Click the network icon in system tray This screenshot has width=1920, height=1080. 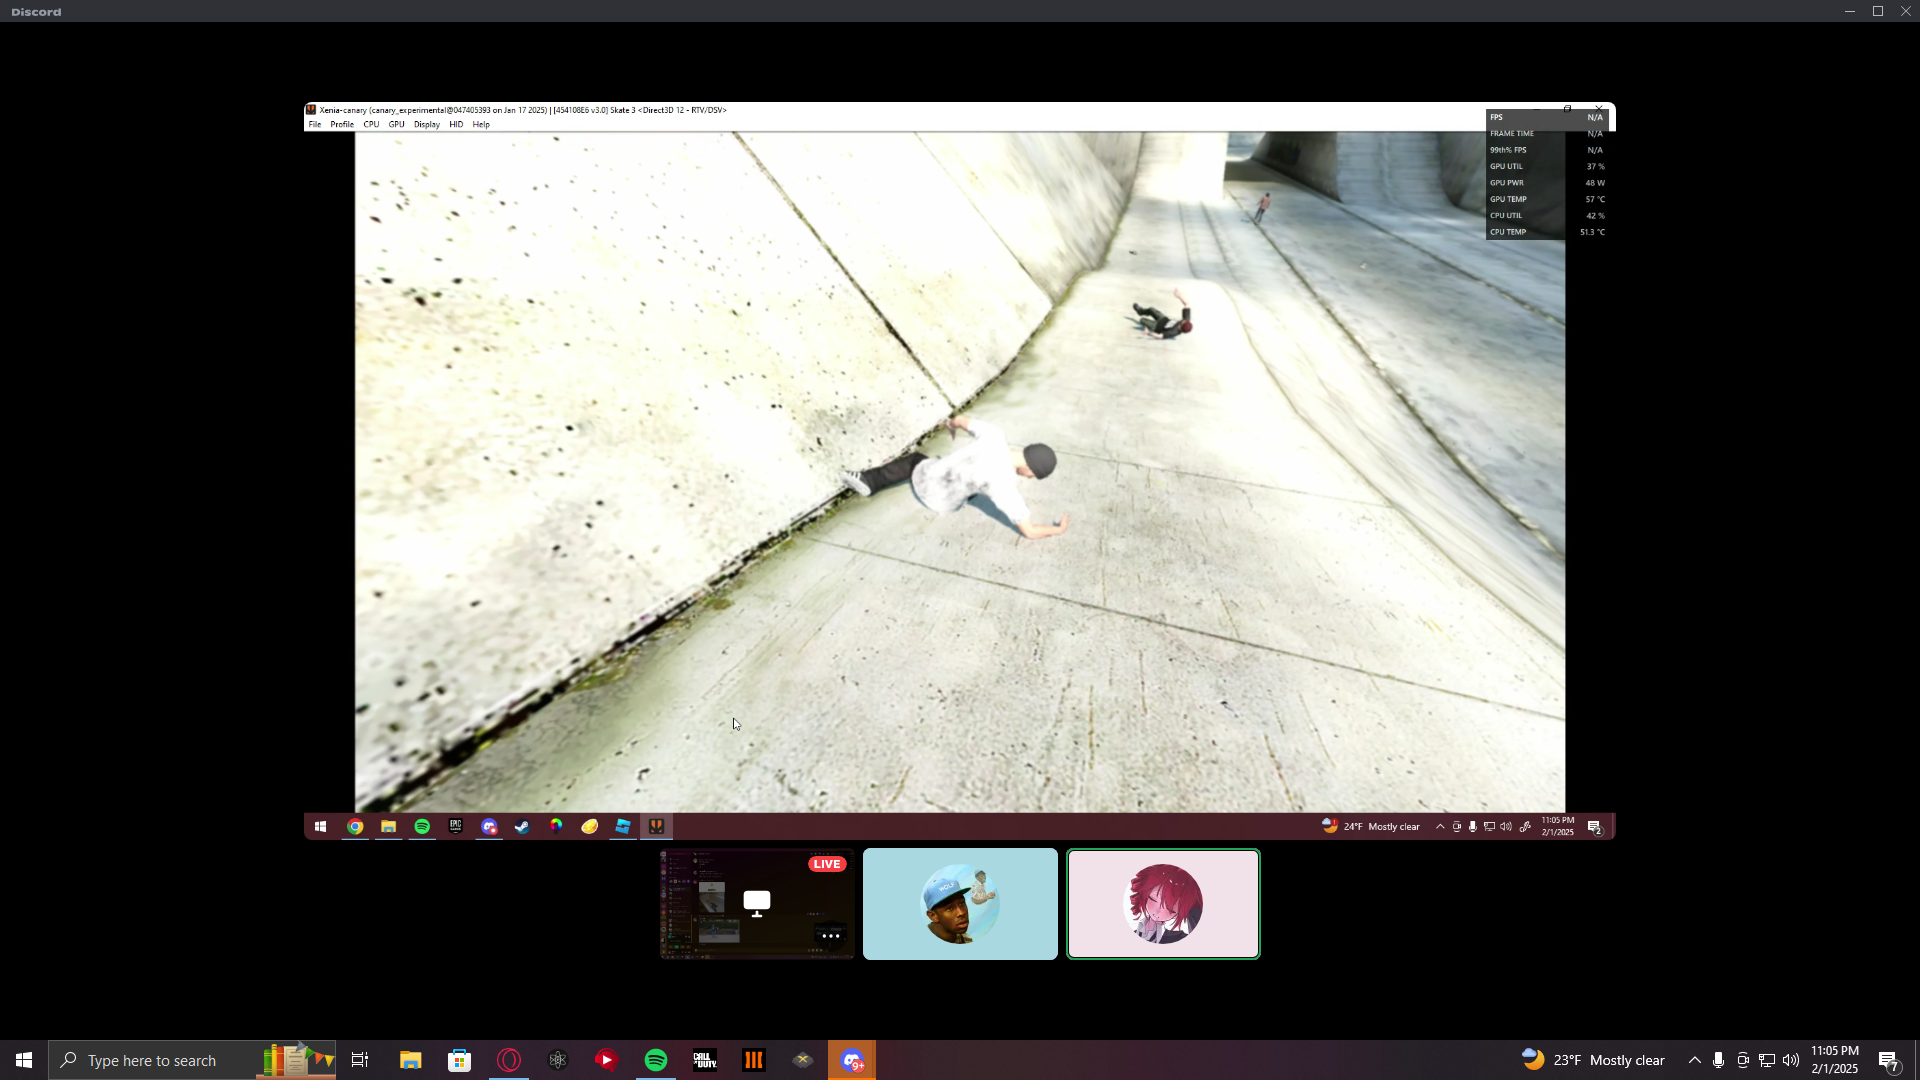pos(1767,1060)
